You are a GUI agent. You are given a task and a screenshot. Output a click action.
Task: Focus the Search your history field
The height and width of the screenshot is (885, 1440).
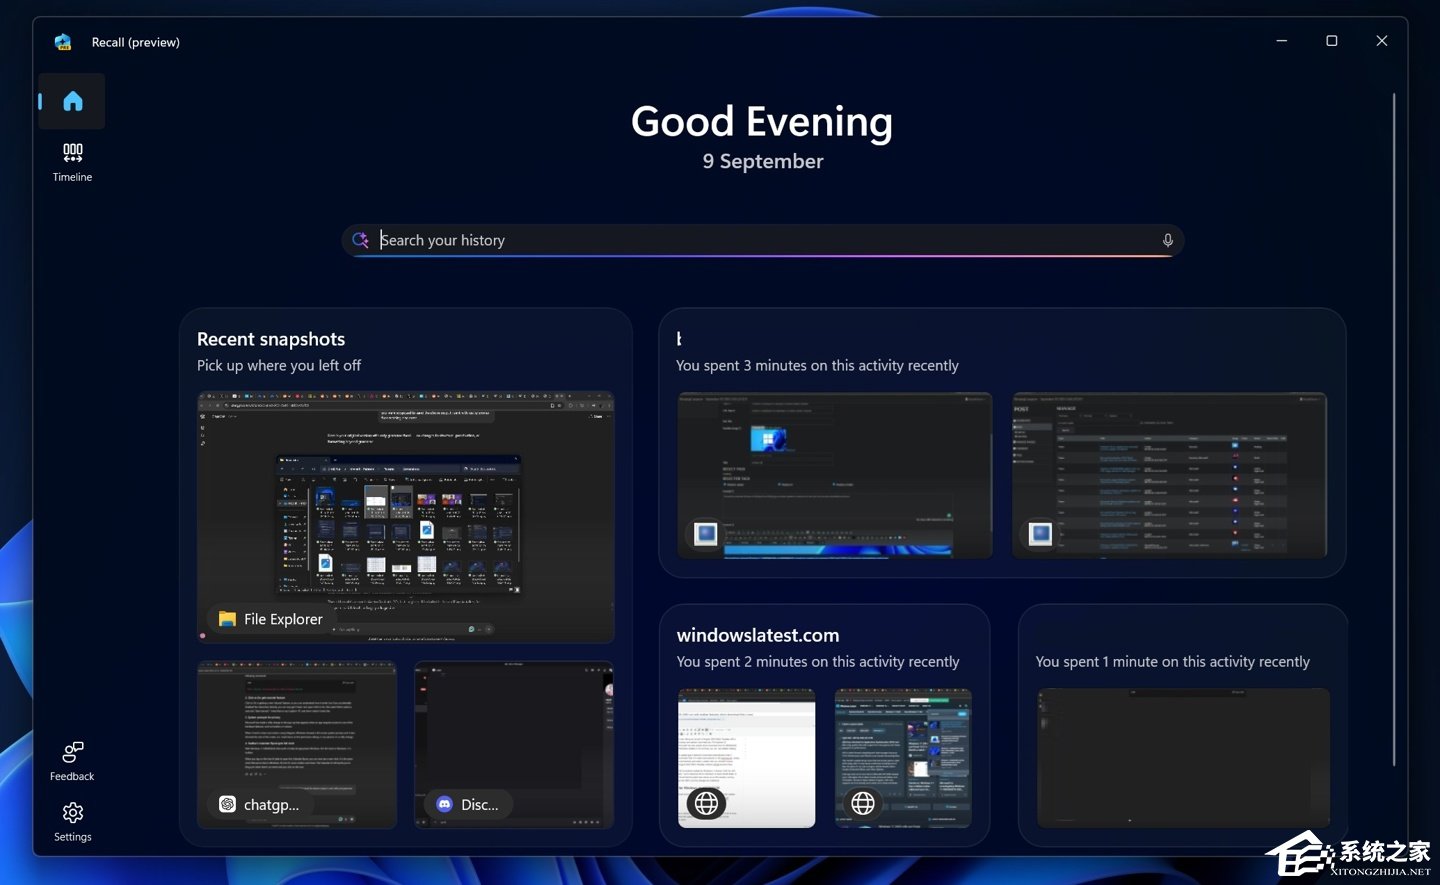click(x=763, y=240)
